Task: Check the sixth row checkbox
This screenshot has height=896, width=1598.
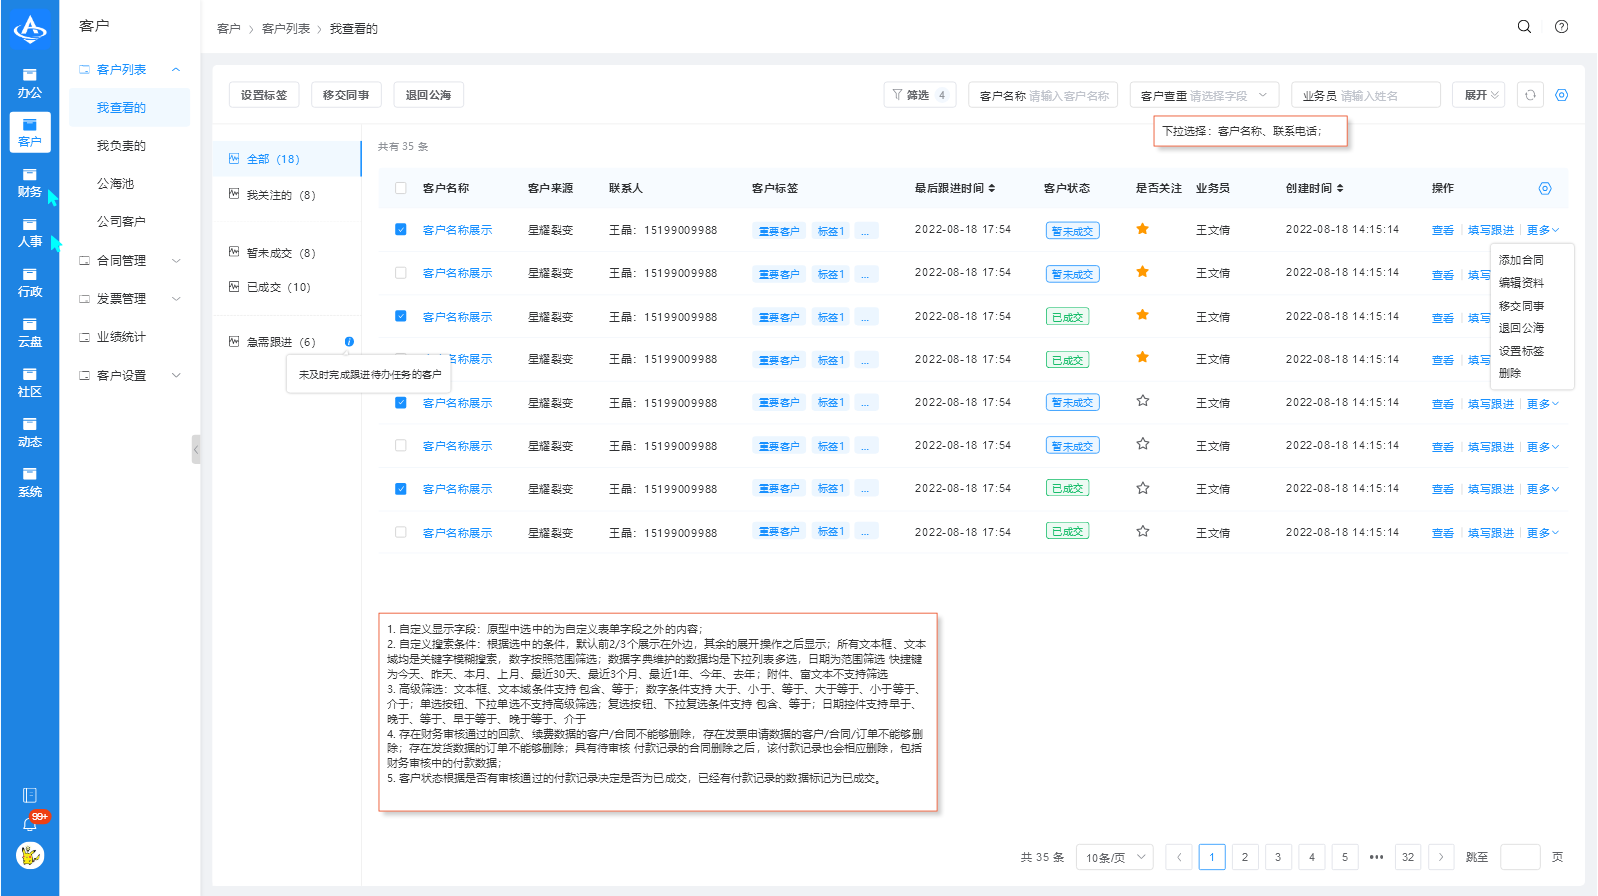Action: [x=401, y=445]
